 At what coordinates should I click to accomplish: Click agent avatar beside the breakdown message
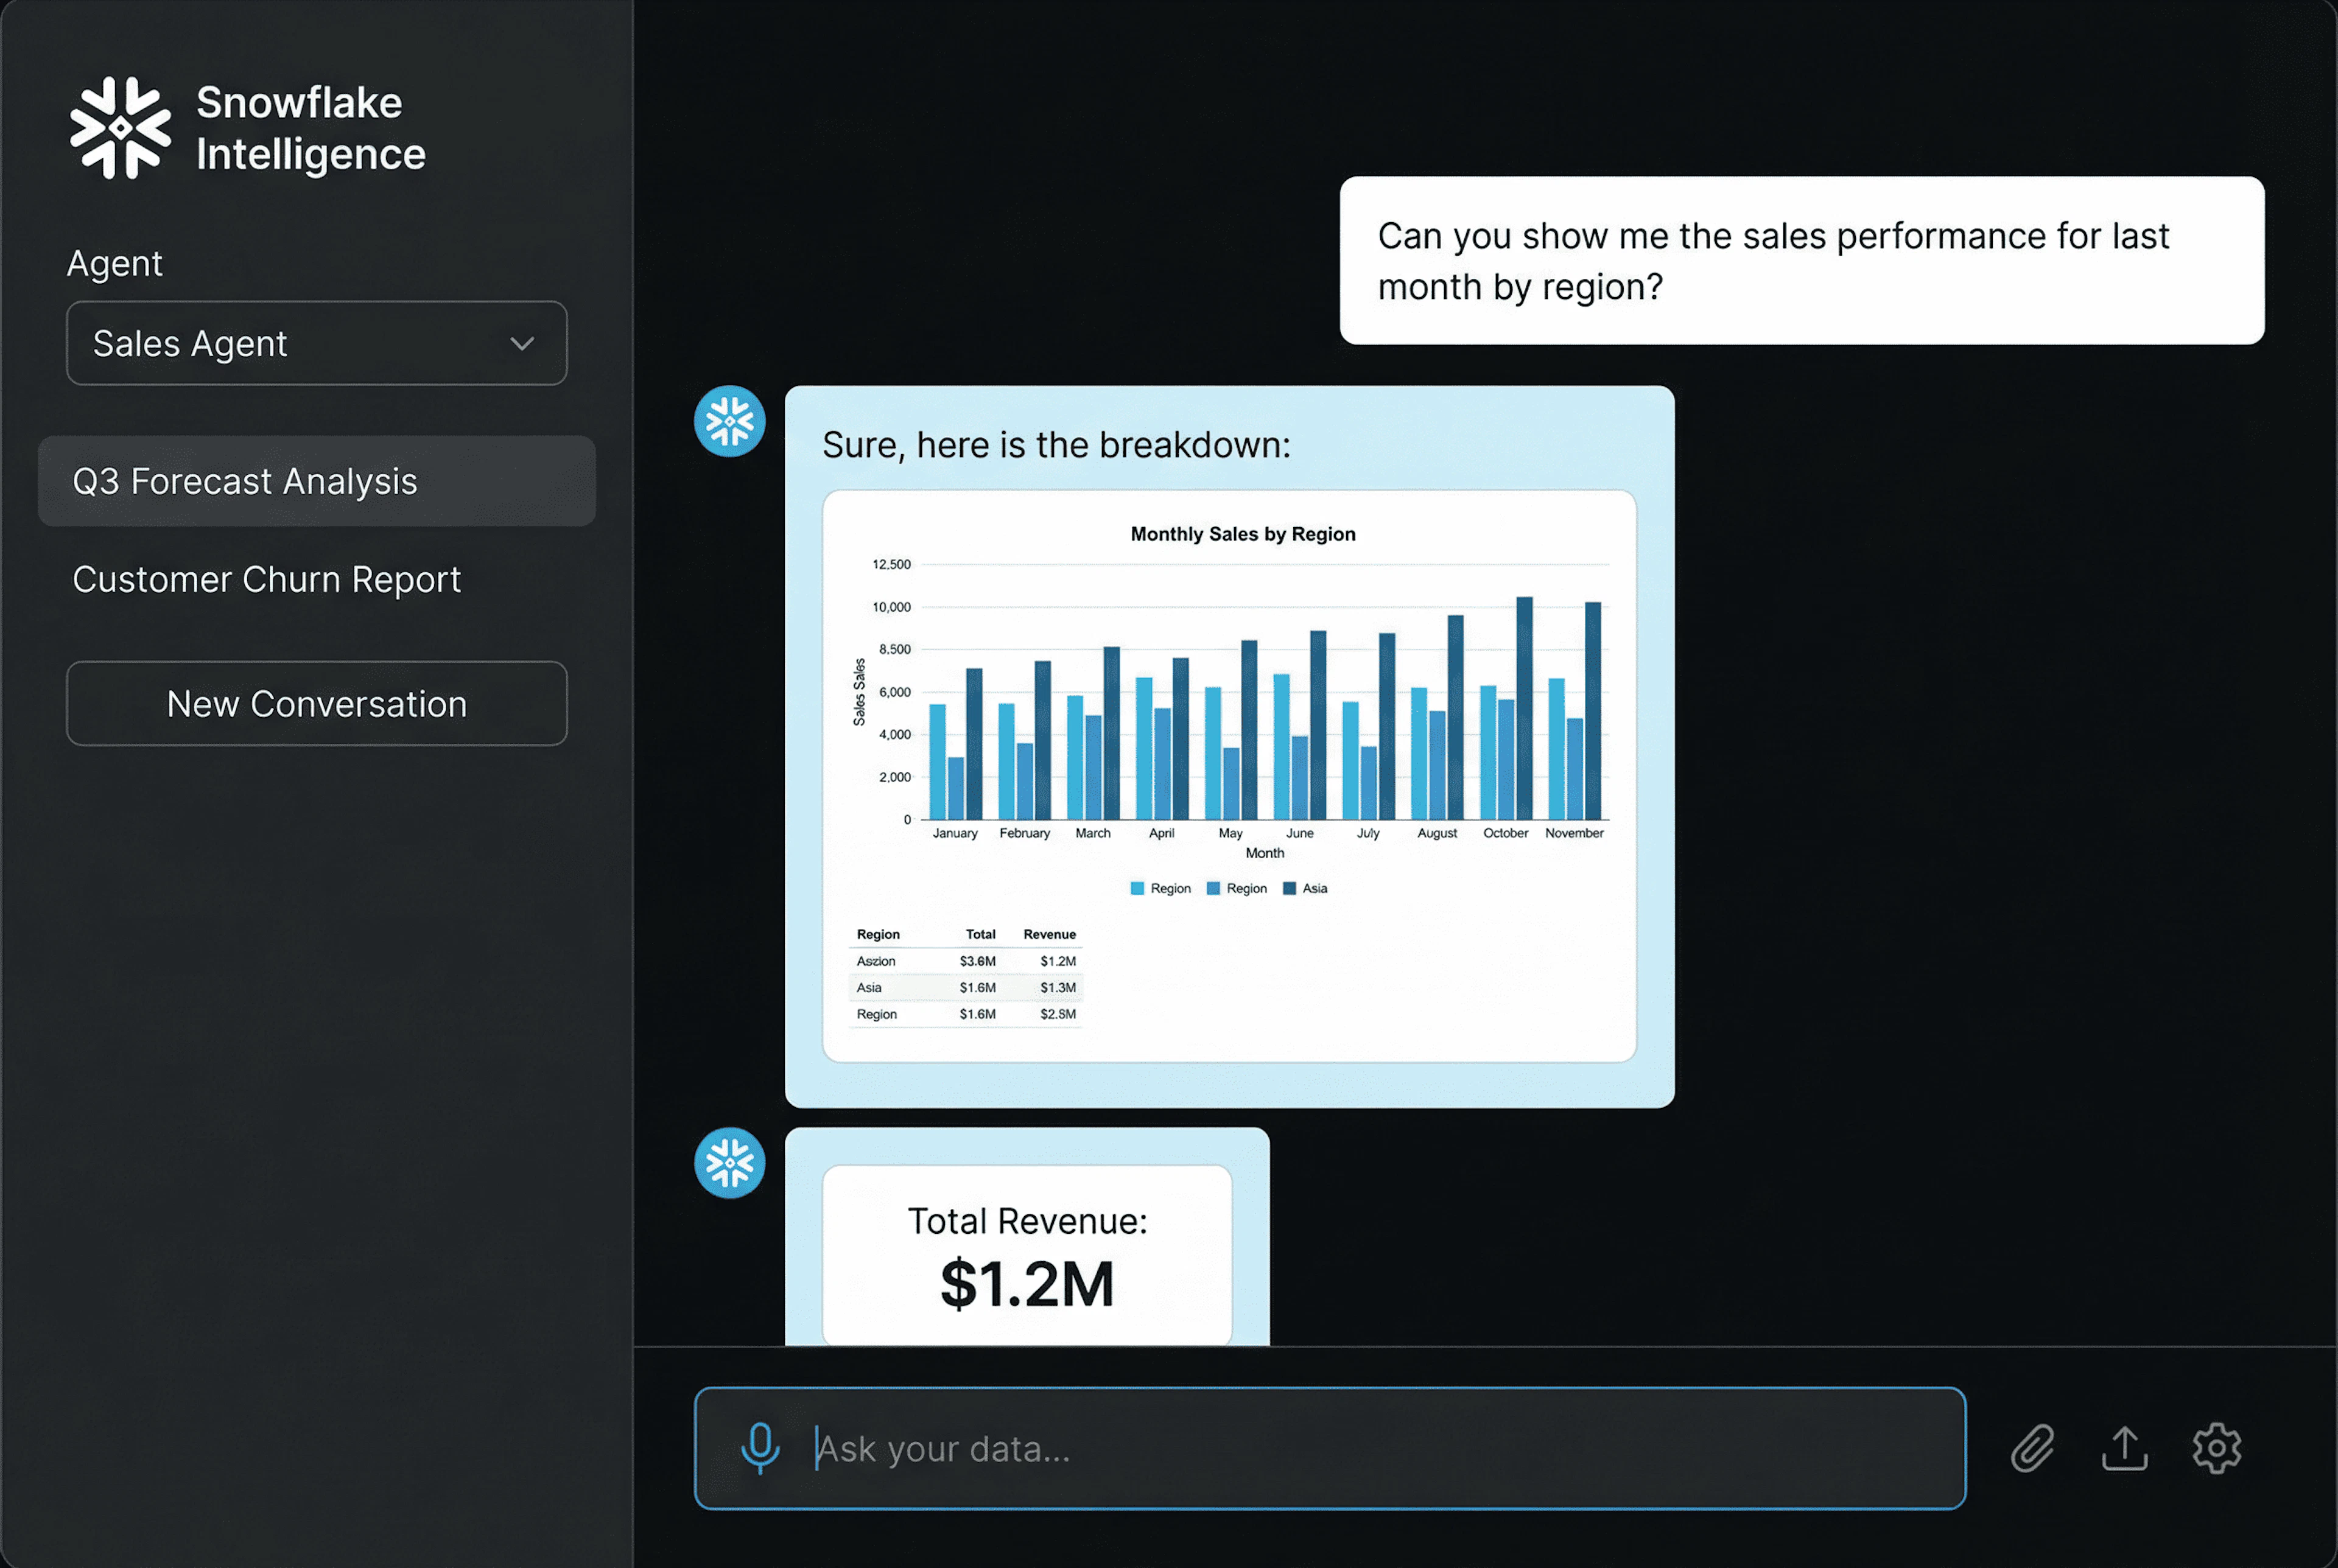click(729, 421)
